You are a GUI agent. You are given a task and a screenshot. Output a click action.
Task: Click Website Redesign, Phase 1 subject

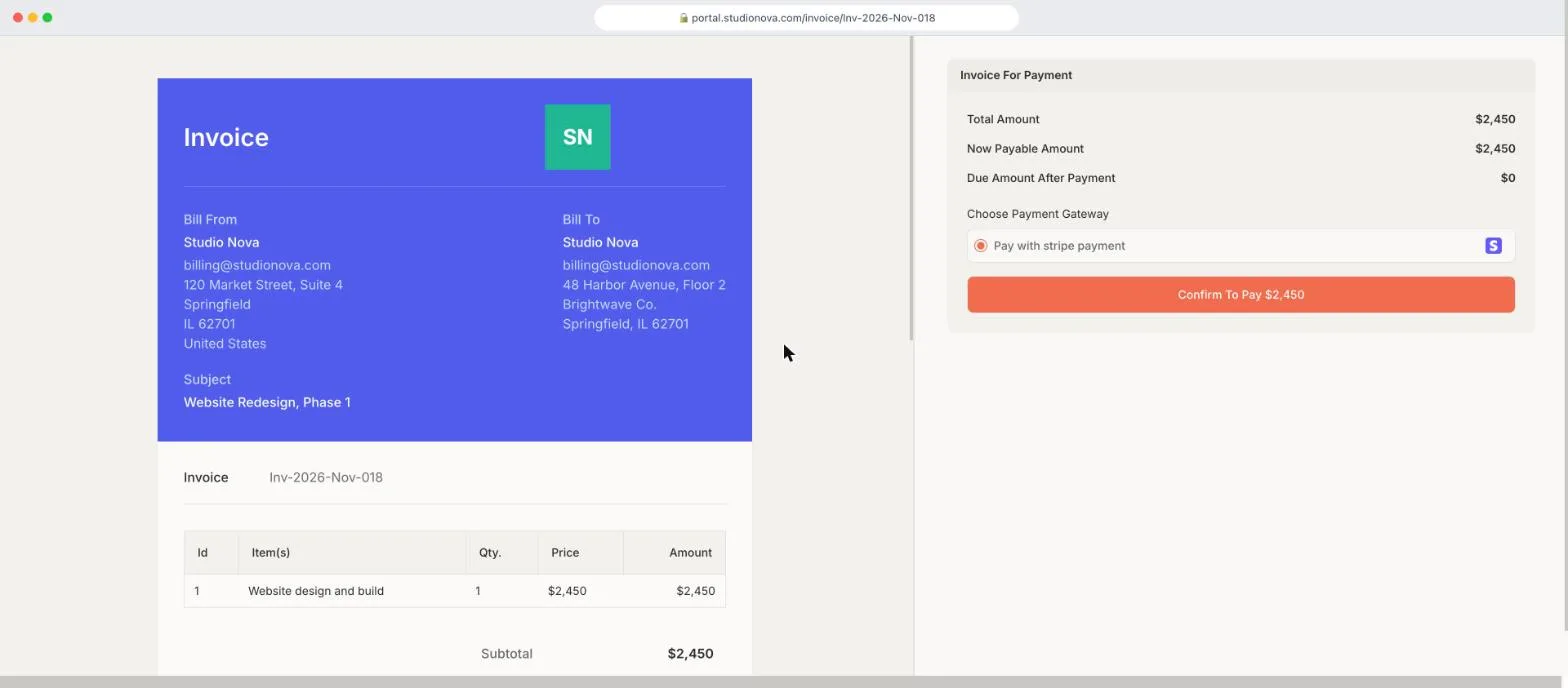click(x=267, y=403)
